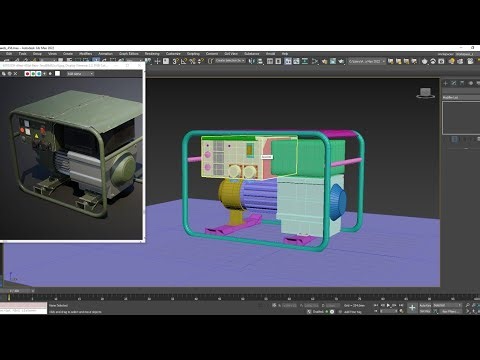This screenshot has width=480, height=360.
Task: Toggle Layer Explorer icon
Action: pos(278,61)
